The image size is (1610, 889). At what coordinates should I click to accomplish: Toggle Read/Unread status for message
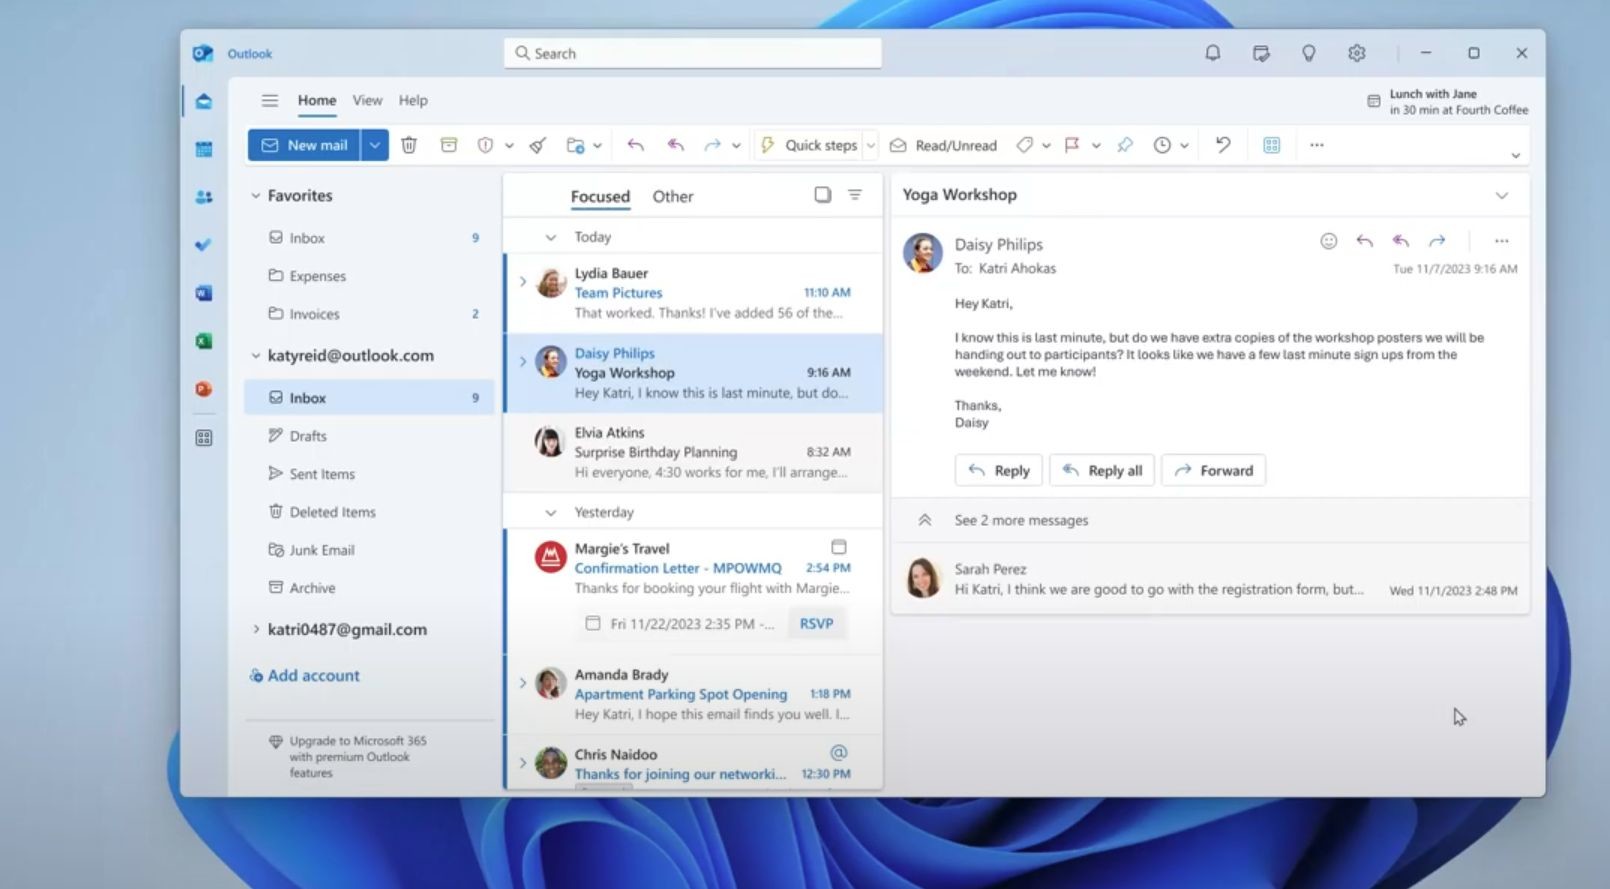pyautogui.click(x=943, y=145)
